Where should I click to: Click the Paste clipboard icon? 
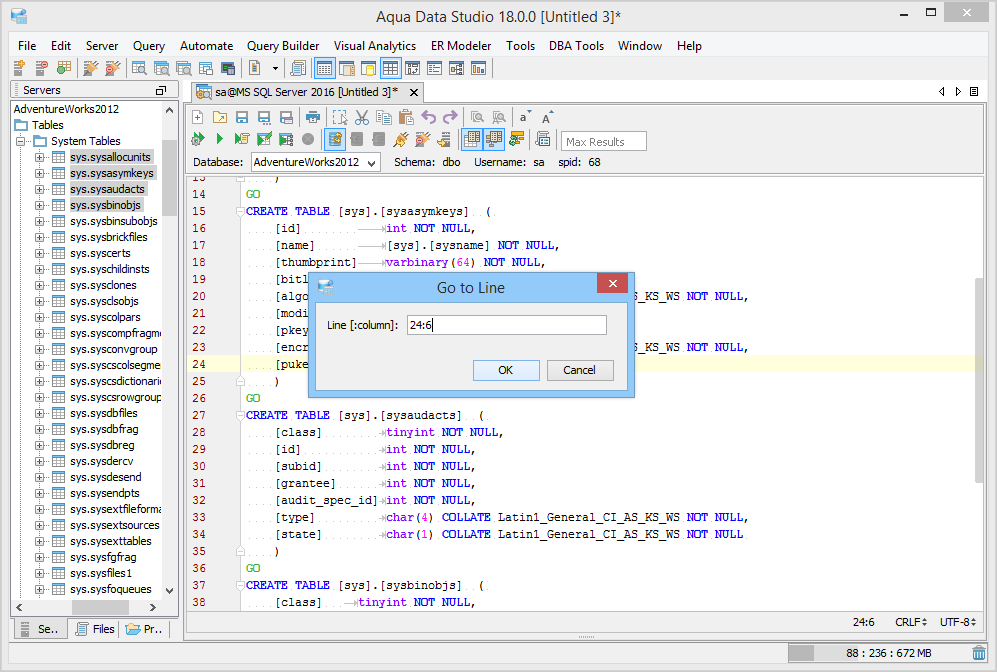click(x=406, y=117)
